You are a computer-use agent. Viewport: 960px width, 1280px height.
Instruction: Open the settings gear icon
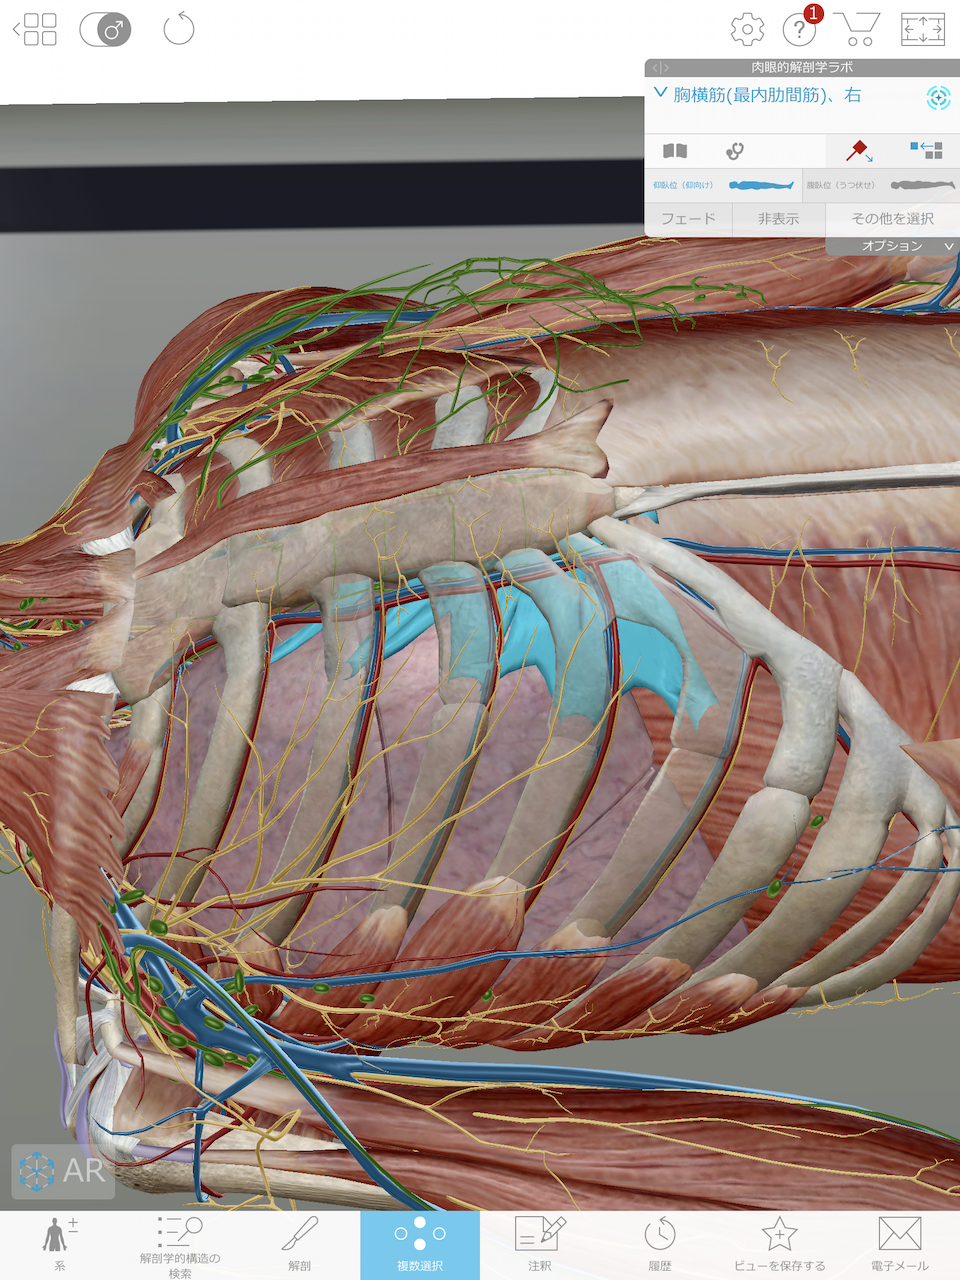click(x=747, y=30)
